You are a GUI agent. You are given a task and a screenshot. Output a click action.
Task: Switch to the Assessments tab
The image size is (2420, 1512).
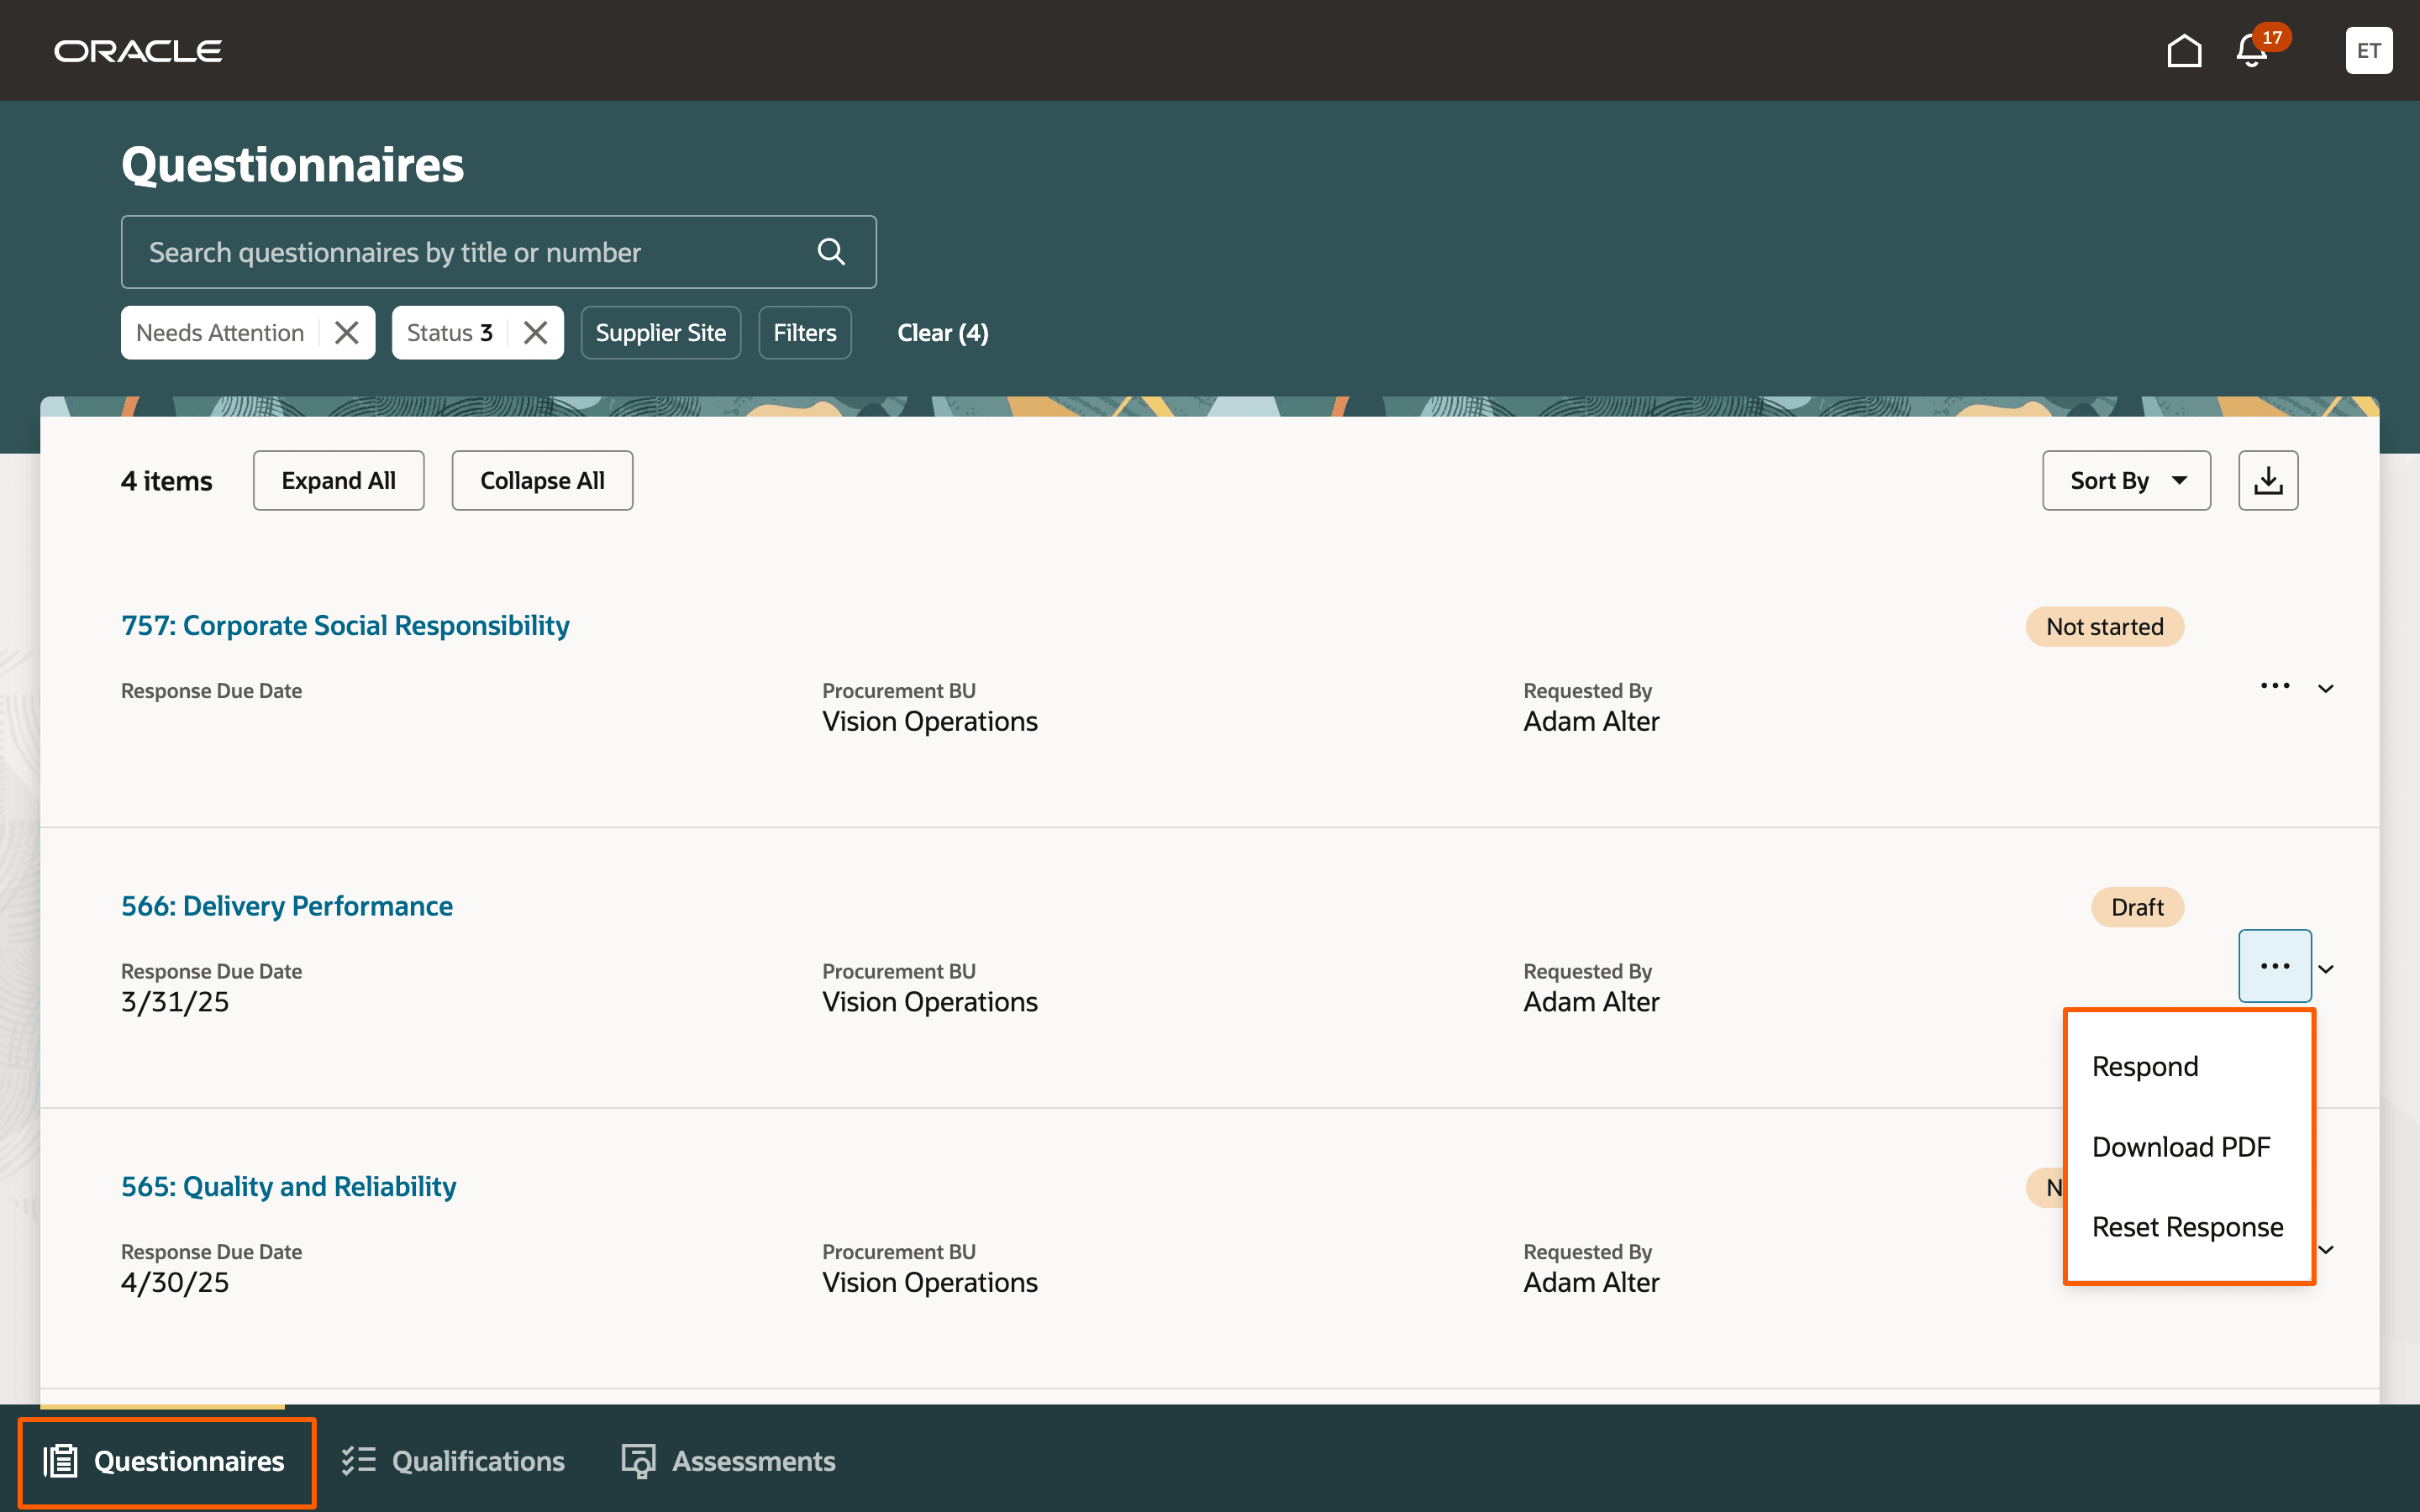(728, 1461)
